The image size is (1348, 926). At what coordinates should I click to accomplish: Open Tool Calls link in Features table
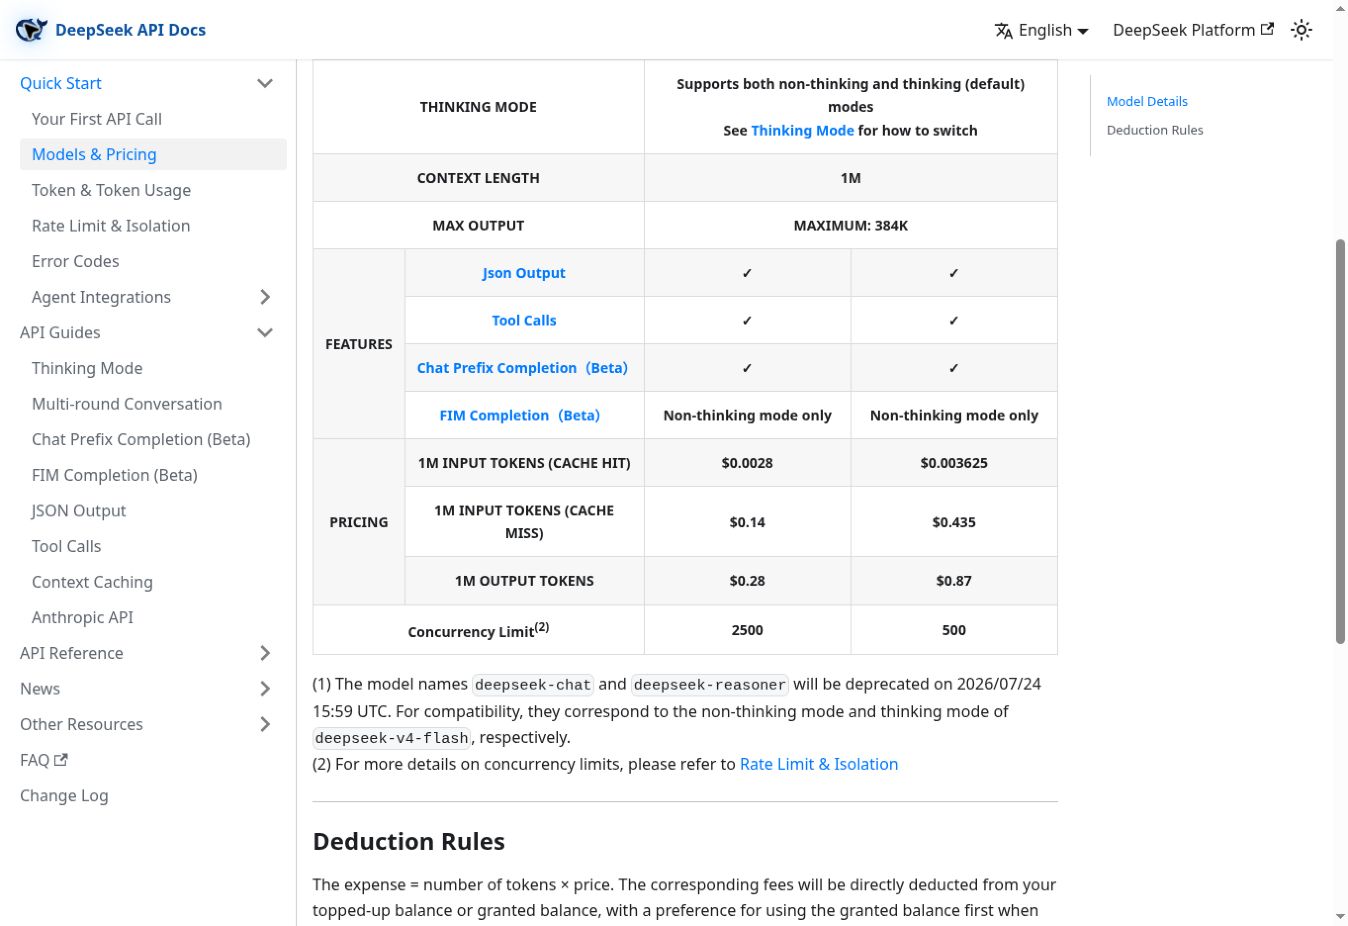(524, 321)
